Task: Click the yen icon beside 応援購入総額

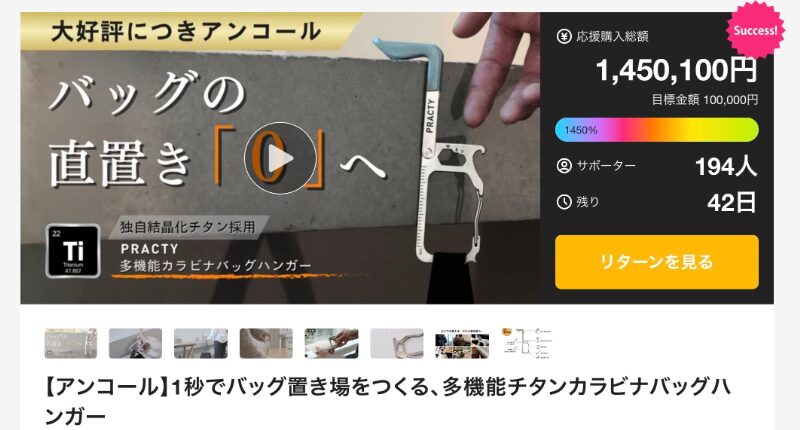Action: coord(564,36)
